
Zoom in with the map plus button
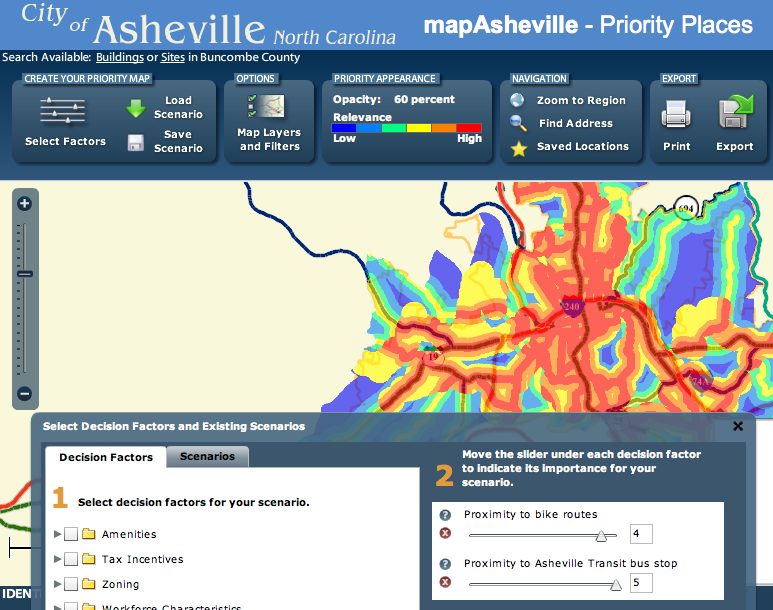pyautogui.click(x=25, y=204)
